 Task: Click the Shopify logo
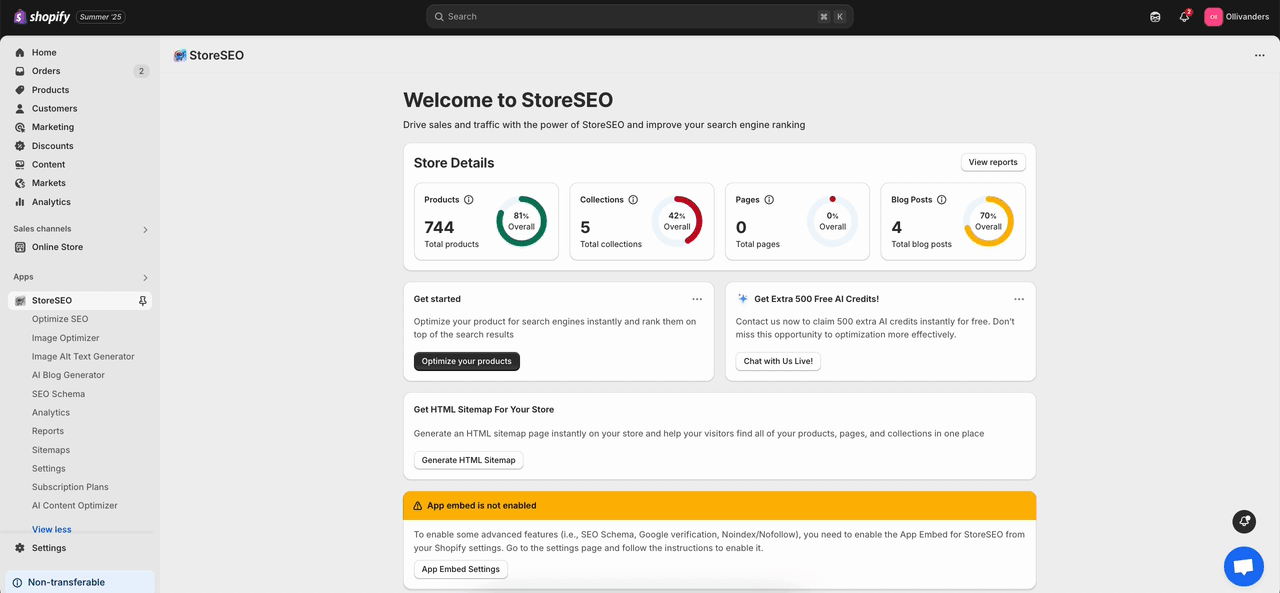point(42,17)
